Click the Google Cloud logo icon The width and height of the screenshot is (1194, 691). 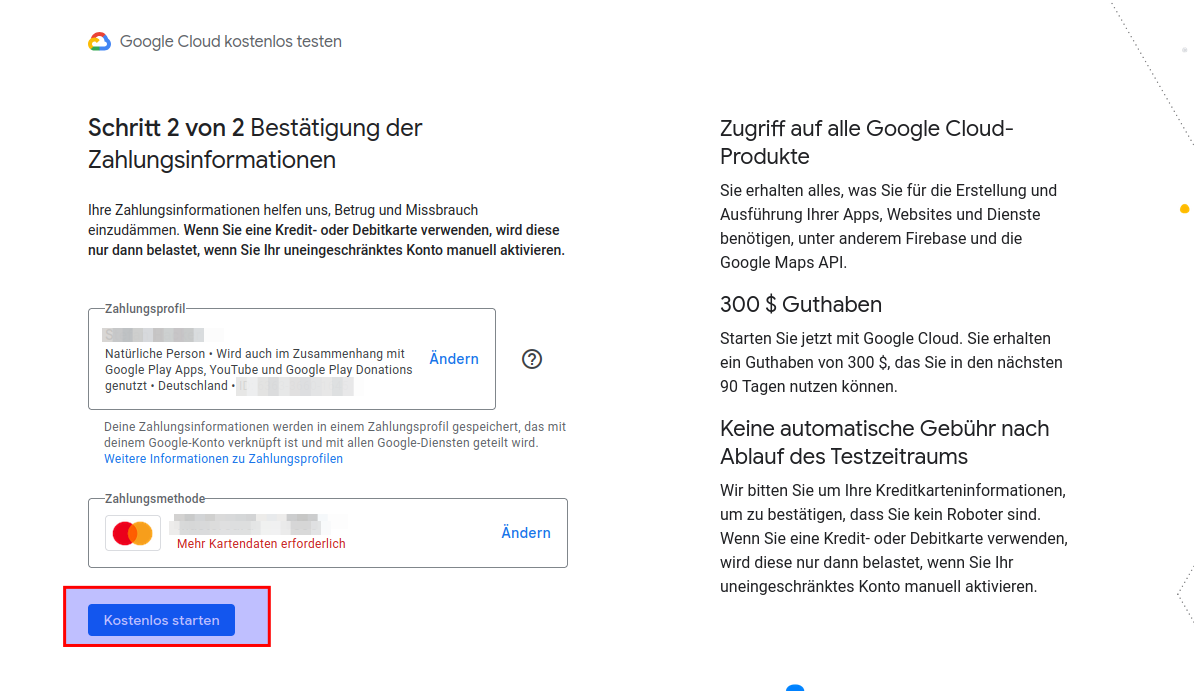[99, 42]
